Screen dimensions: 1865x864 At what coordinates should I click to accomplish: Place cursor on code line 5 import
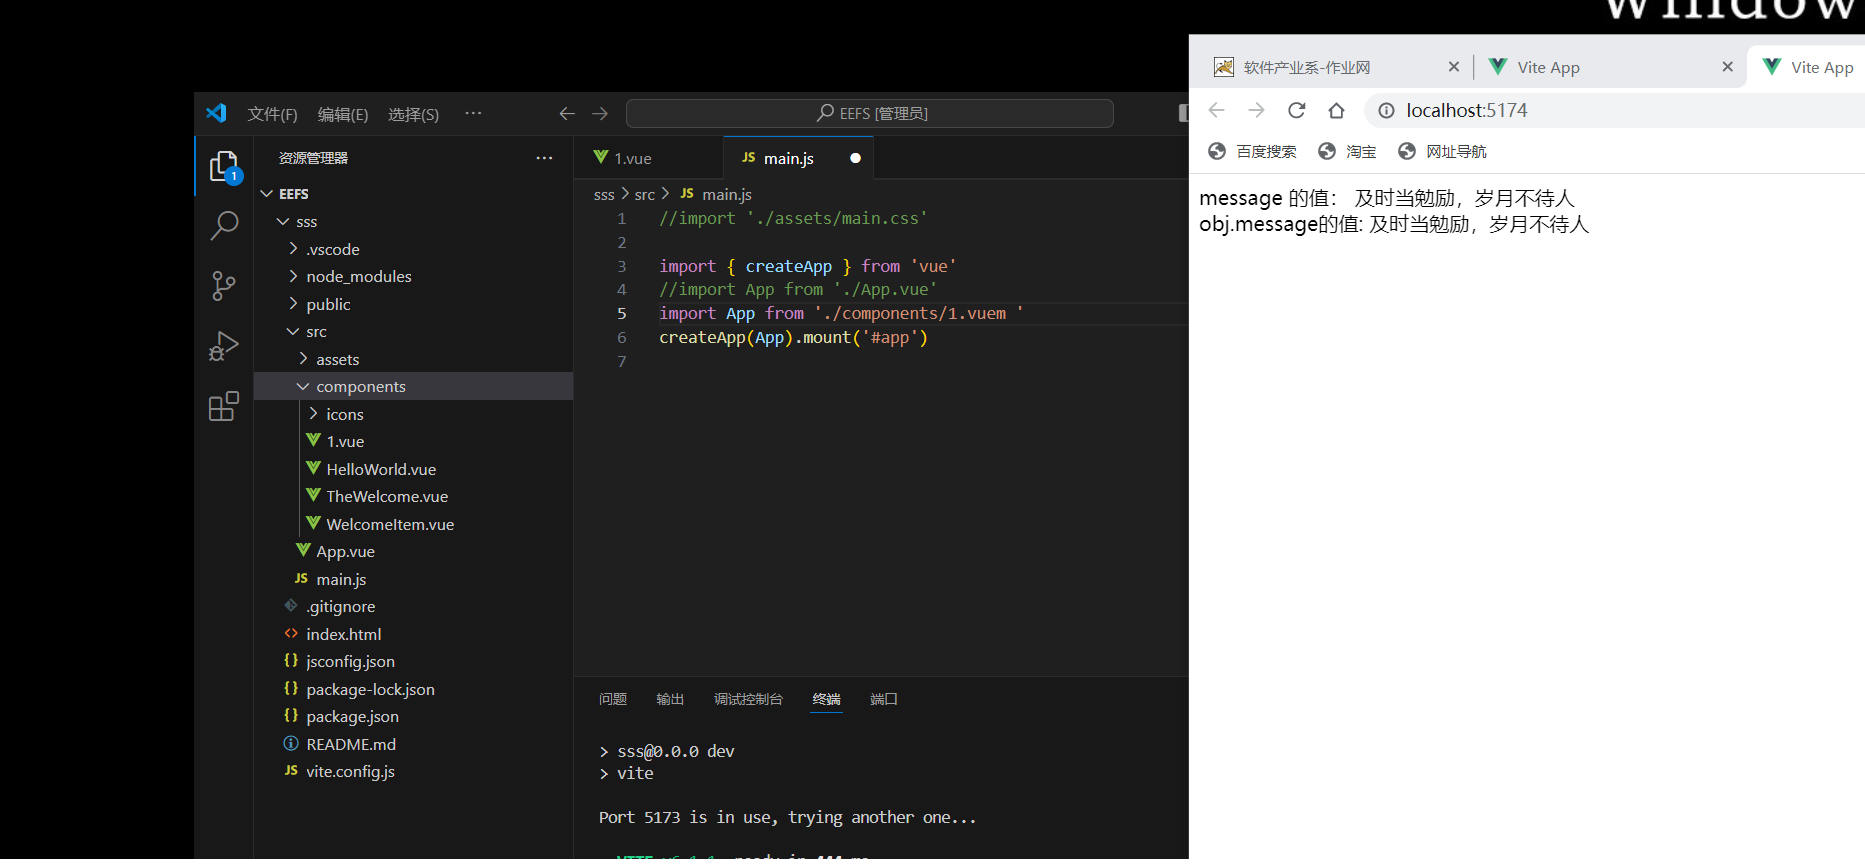click(x=687, y=313)
